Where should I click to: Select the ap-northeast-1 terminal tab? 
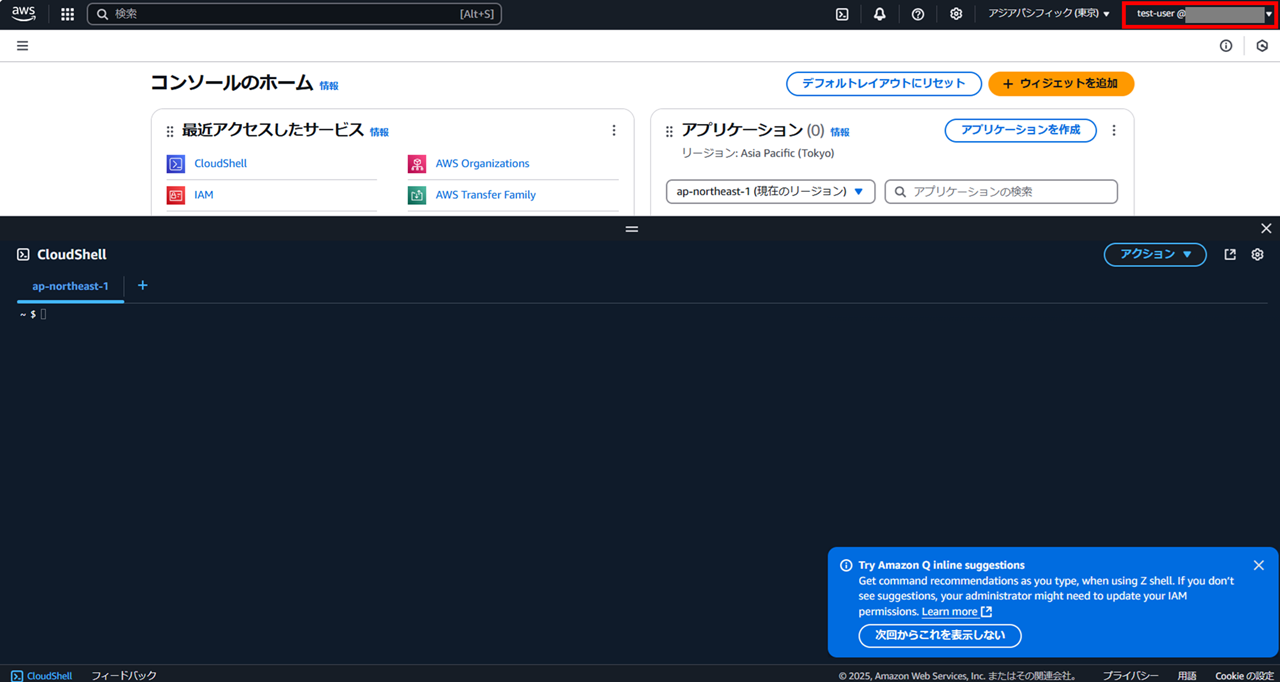(x=70, y=286)
